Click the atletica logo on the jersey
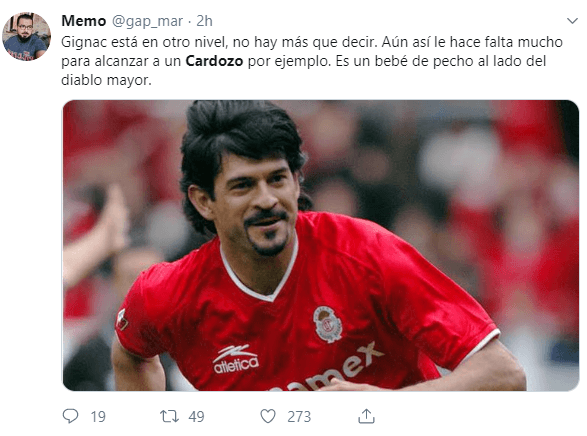The height and width of the screenshot is (436, 587). pos(236,359)
